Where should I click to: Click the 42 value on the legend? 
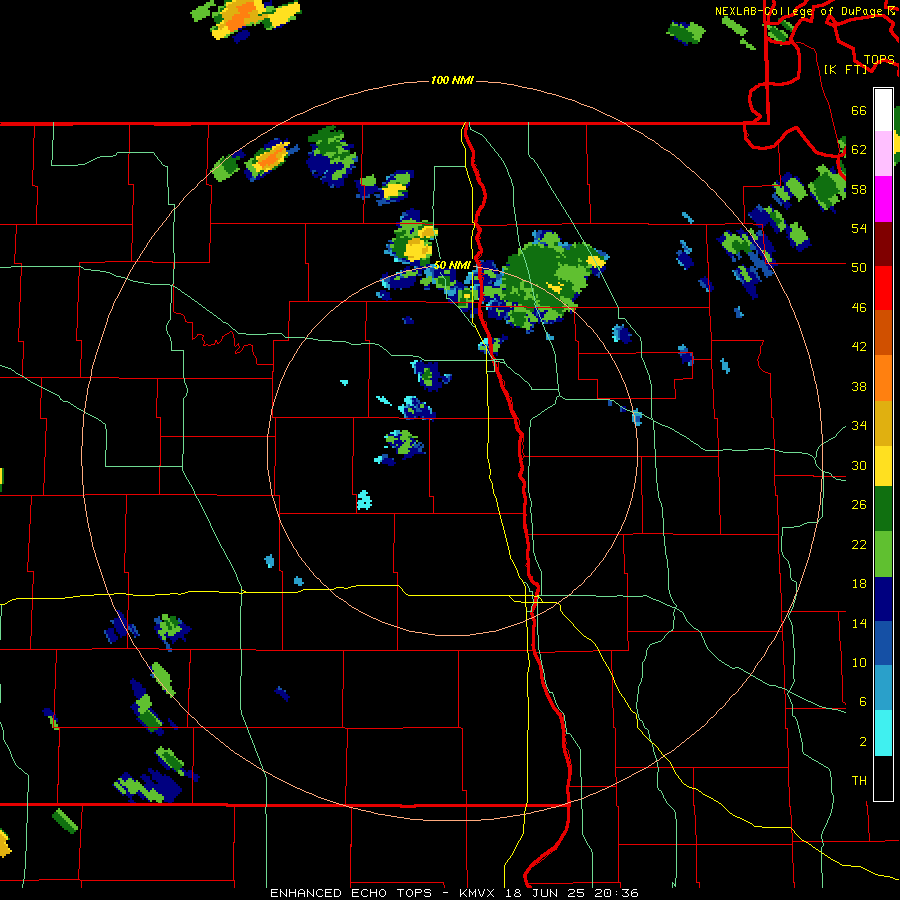[859, 347]
